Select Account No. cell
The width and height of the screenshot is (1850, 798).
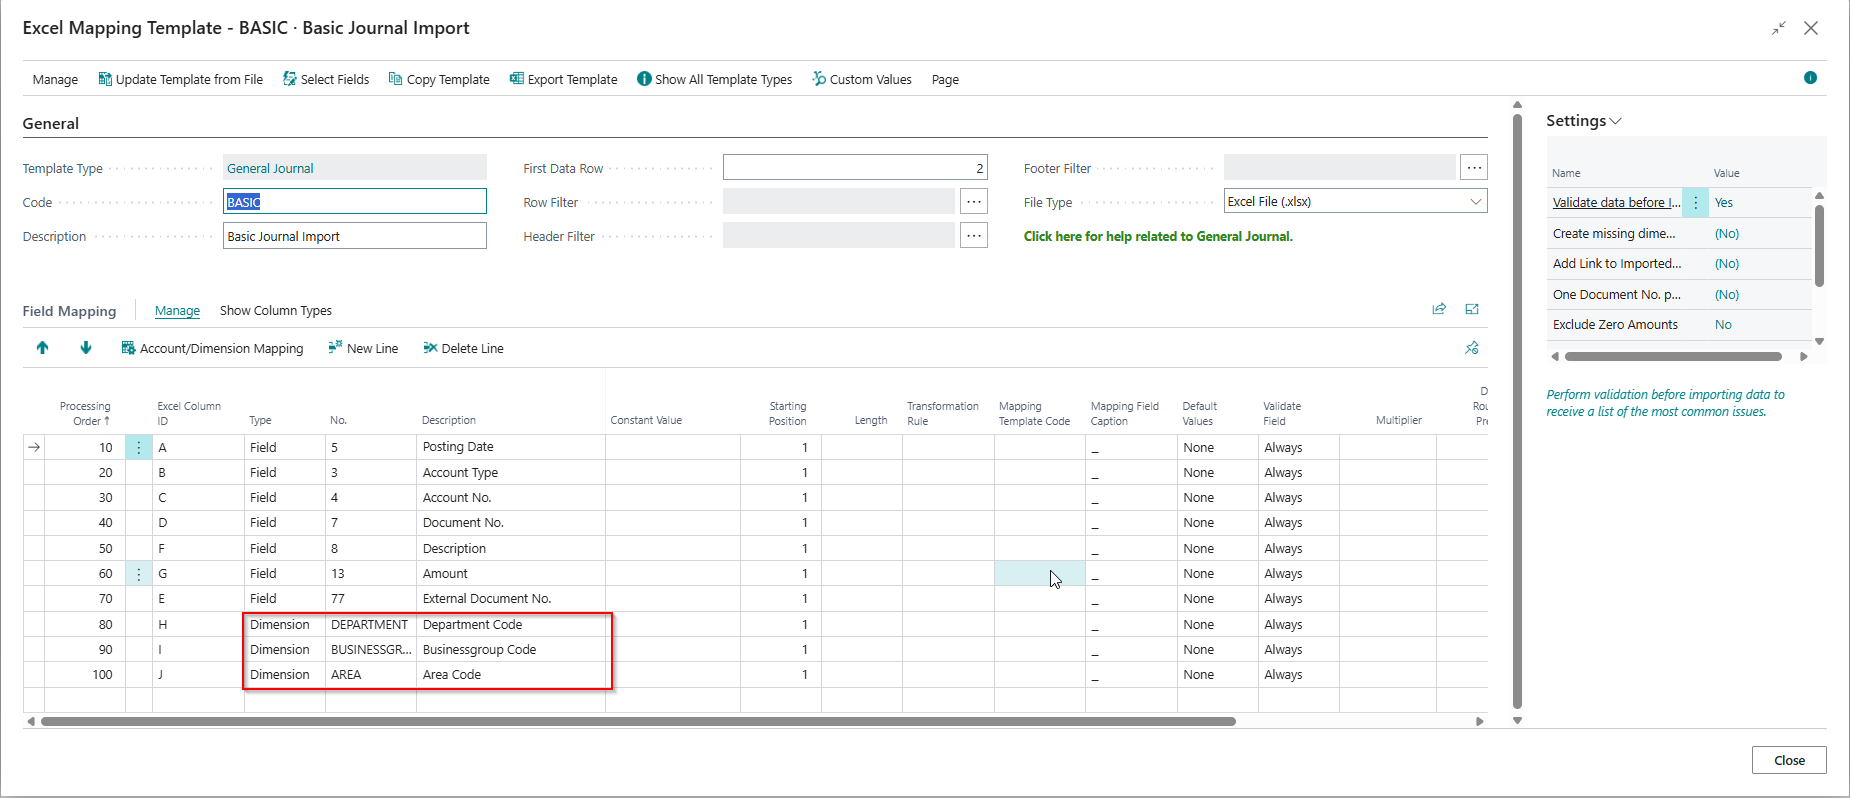[511, 497]
